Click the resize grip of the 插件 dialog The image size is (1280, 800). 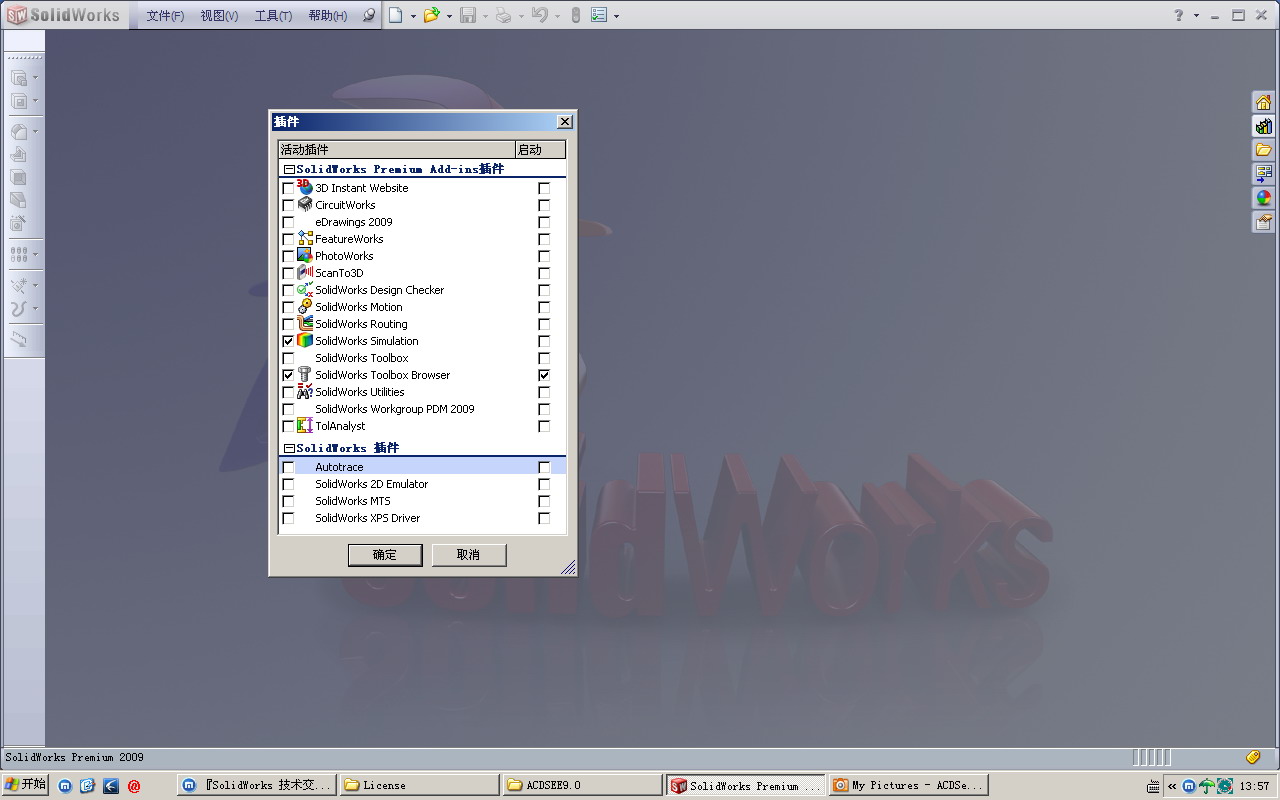[568, 567]
